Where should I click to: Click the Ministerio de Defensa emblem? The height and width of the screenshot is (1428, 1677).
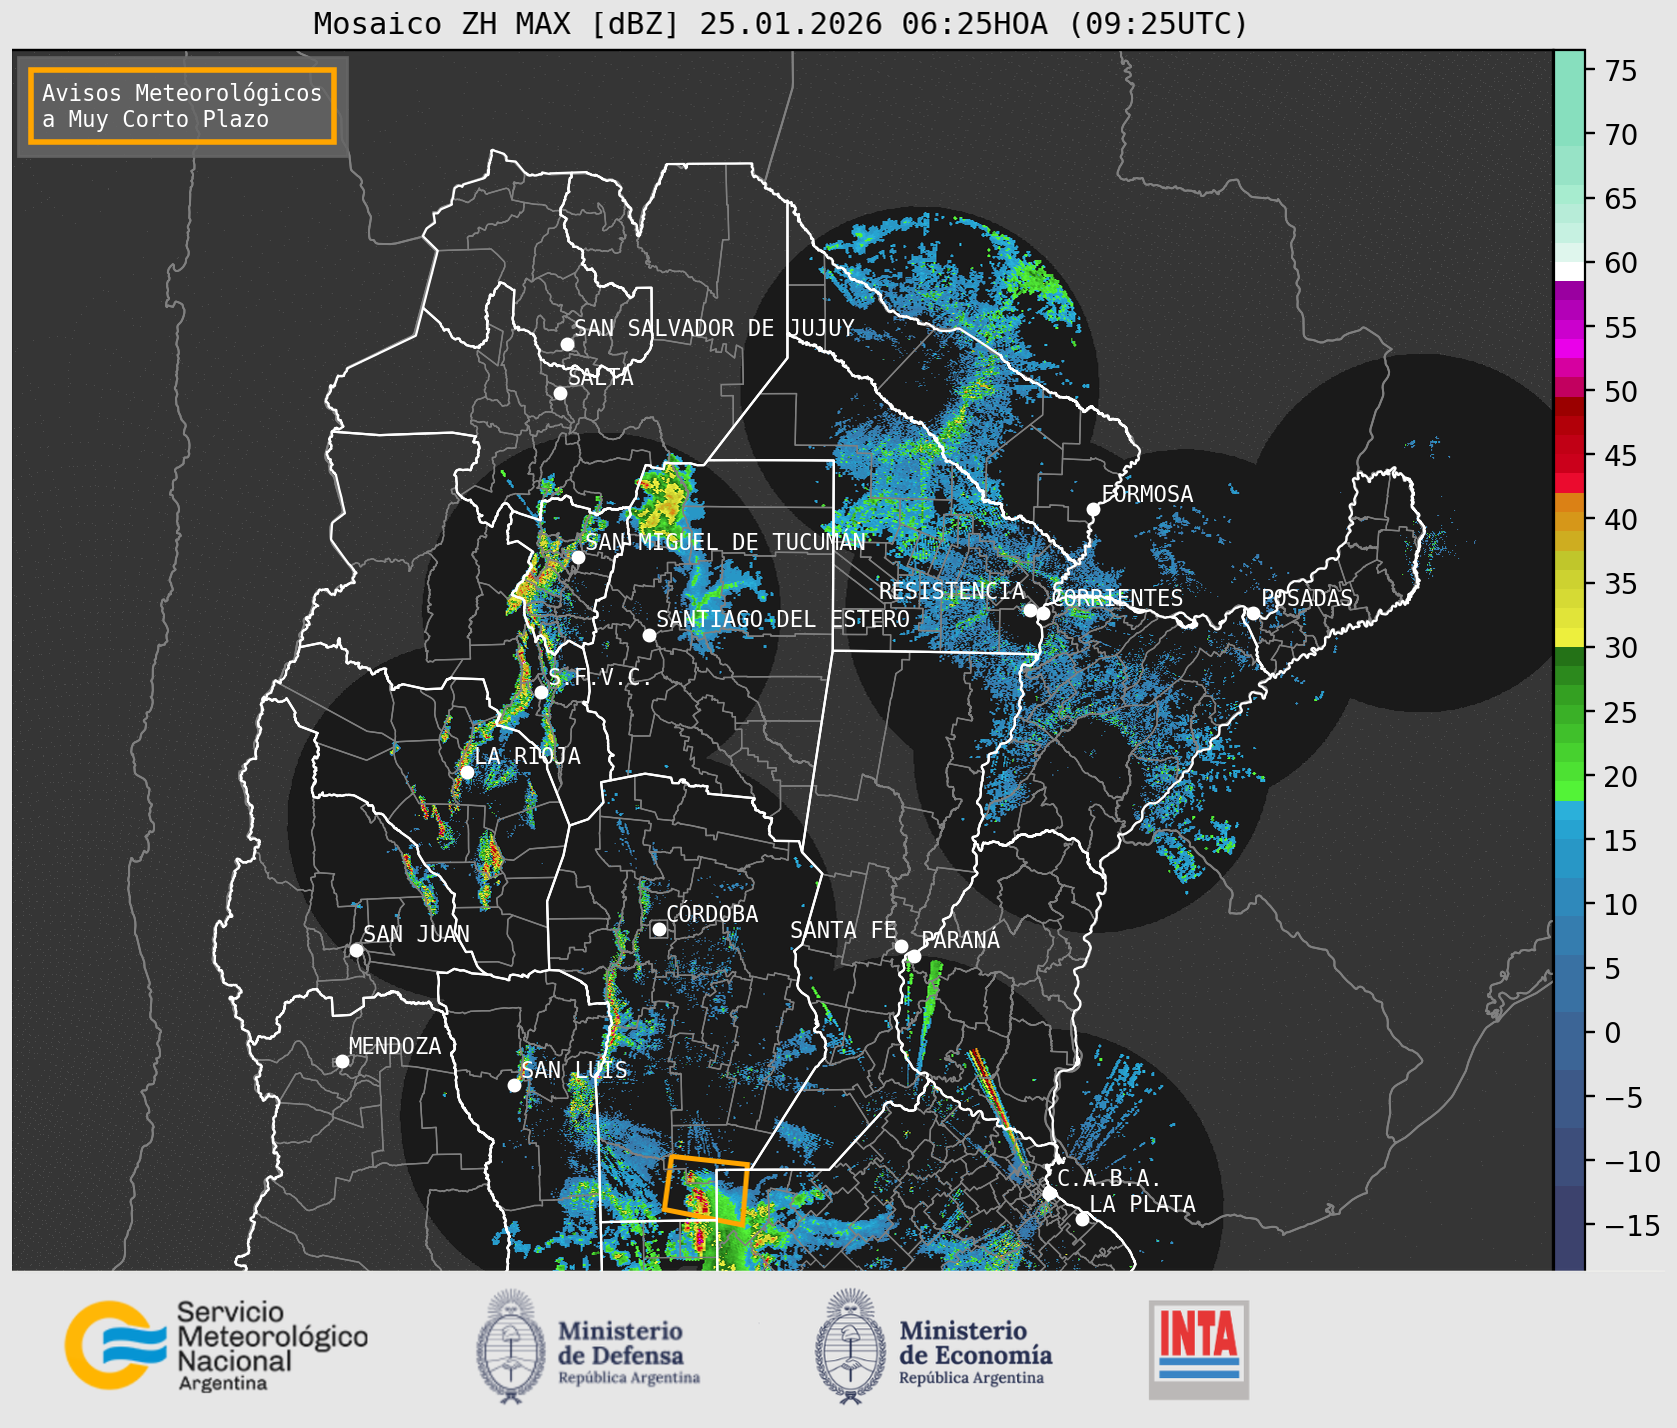tap(512, 1346)
